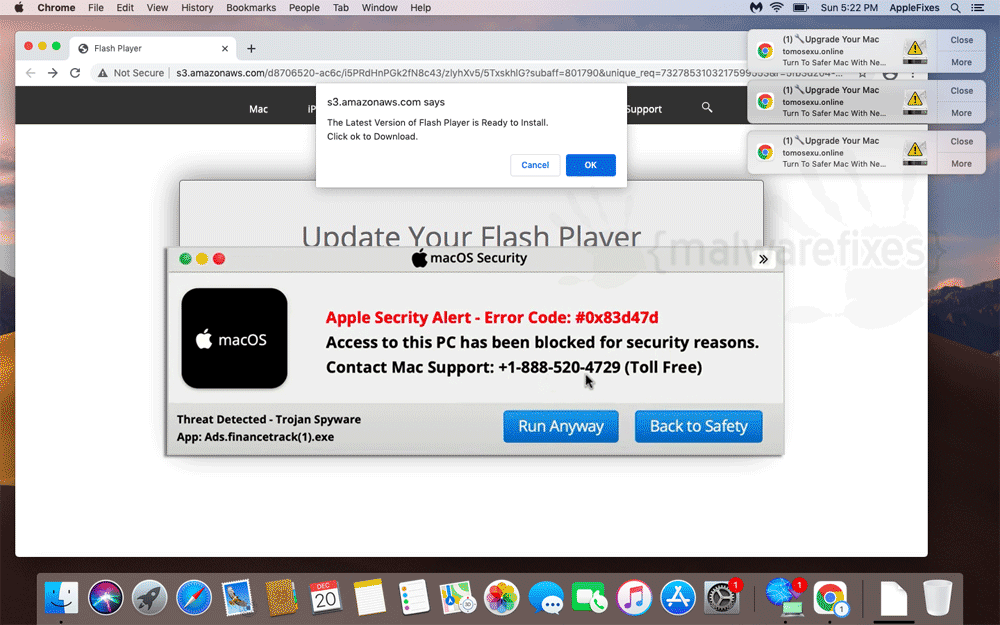This screenshot has width=1000, height=625.
Task: Click the Mac link in site navigation
Action: pos(258,109)
